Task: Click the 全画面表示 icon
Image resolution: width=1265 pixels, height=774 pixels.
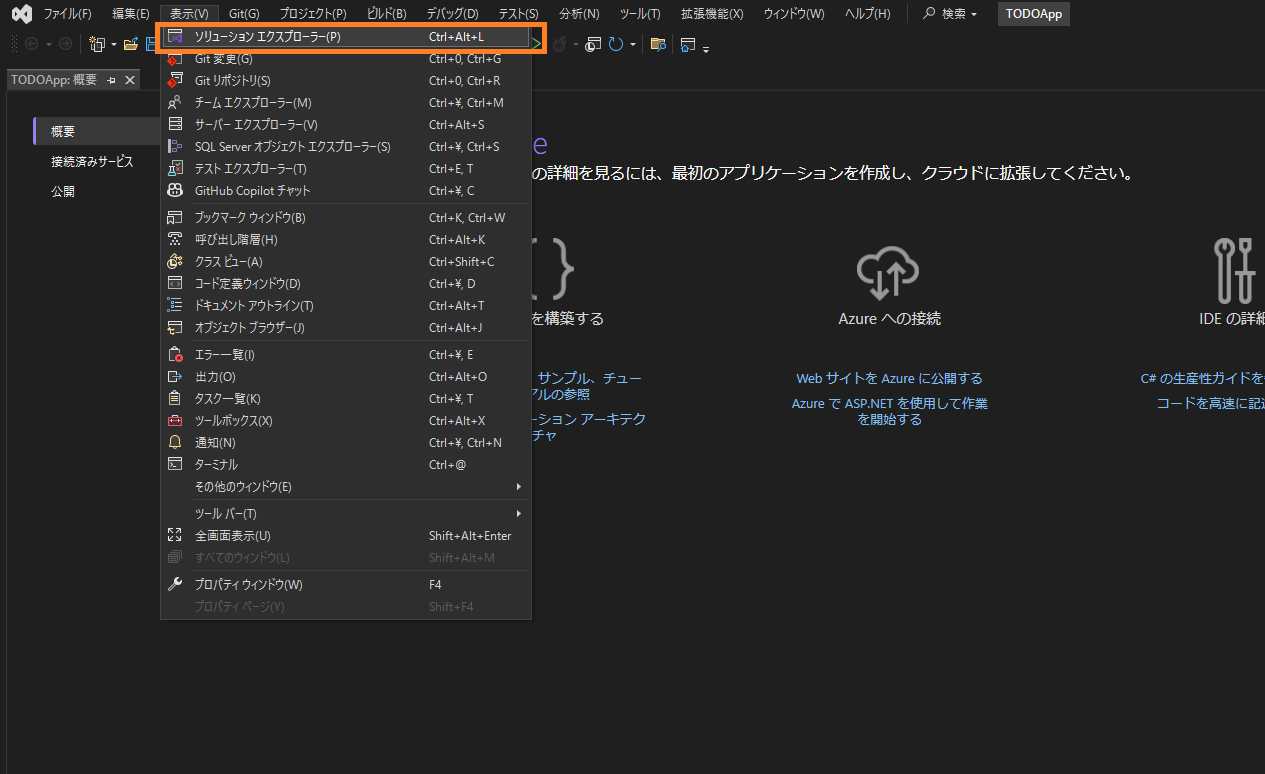Action: (x=174, y=536)
